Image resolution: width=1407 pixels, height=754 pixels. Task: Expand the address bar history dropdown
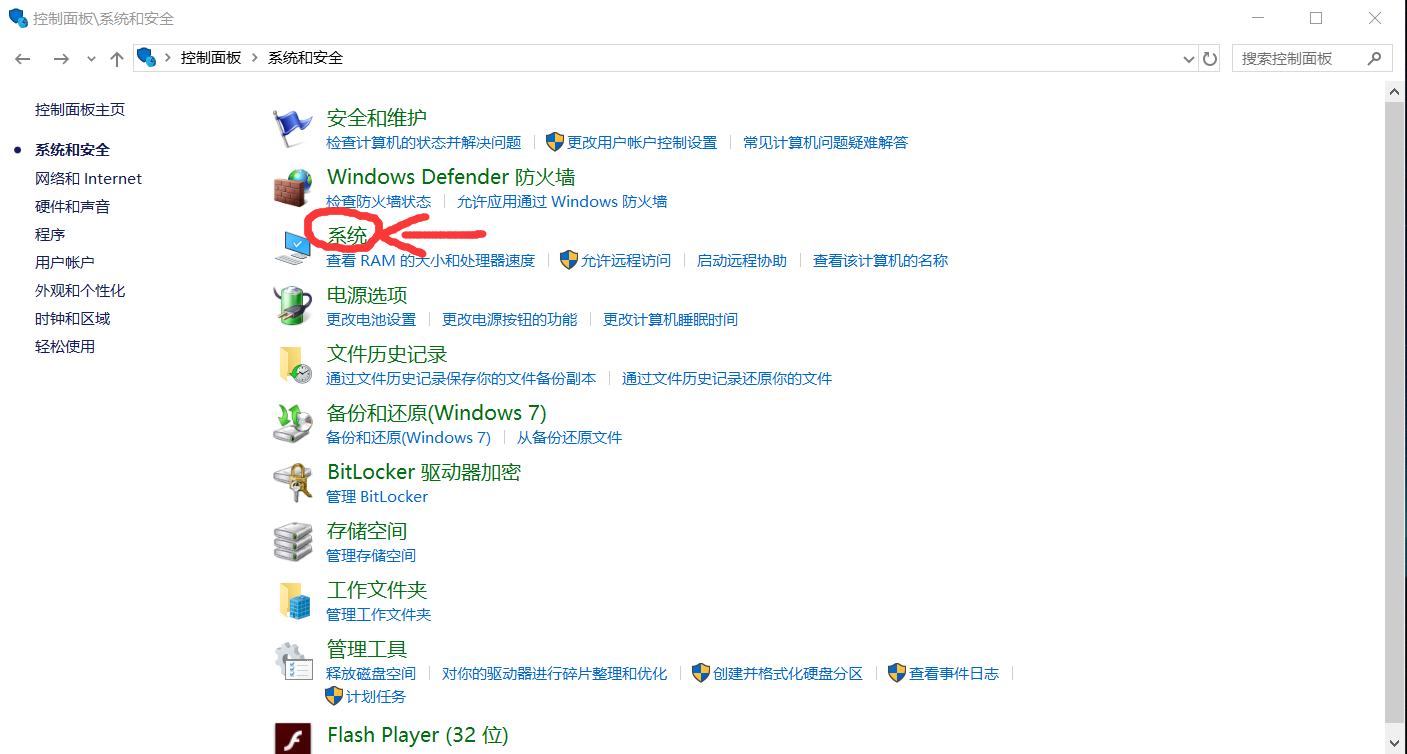[1188, 59]
